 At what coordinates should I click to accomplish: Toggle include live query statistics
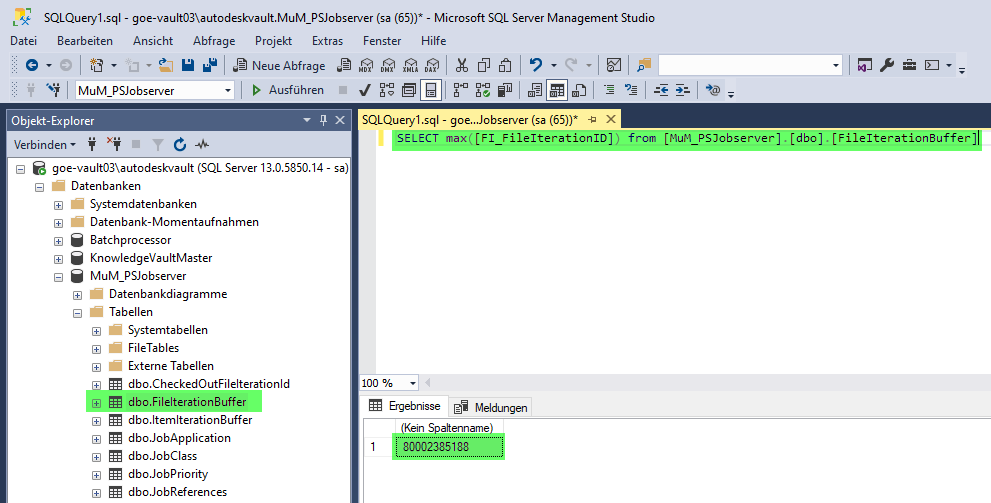point(483,90)
